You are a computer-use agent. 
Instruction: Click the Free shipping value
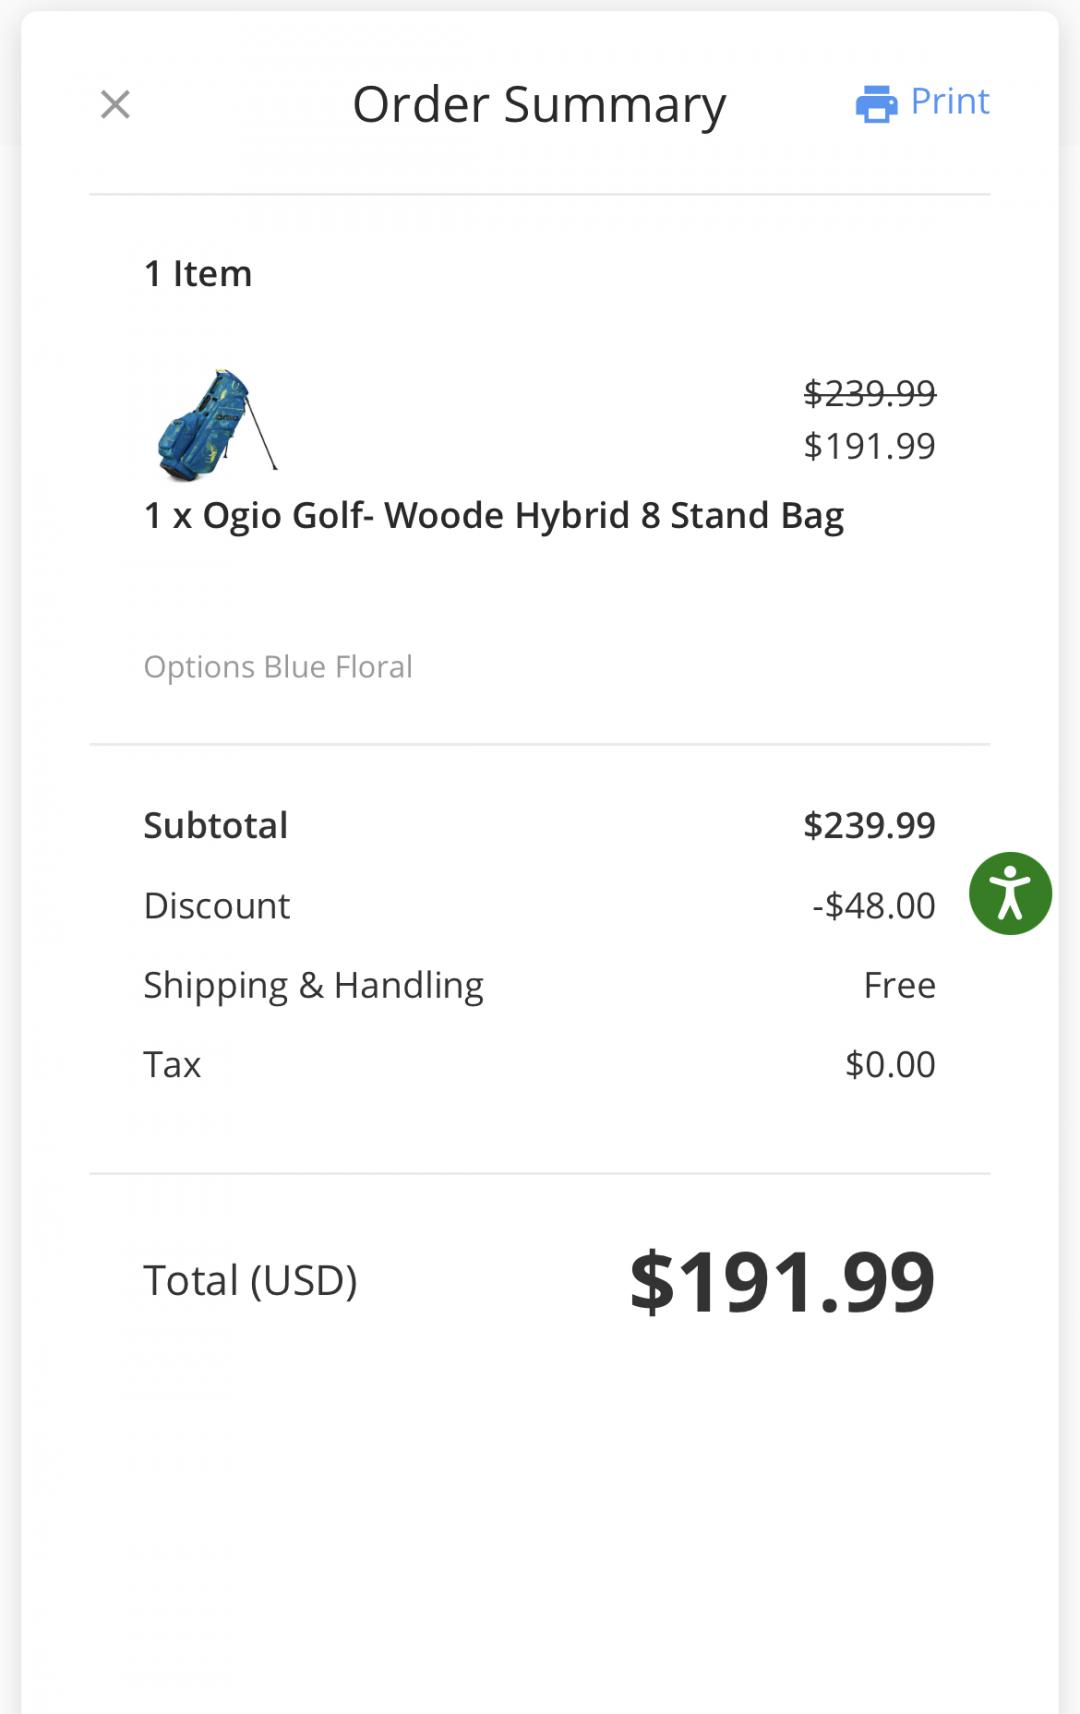click(x=899, y=985)
